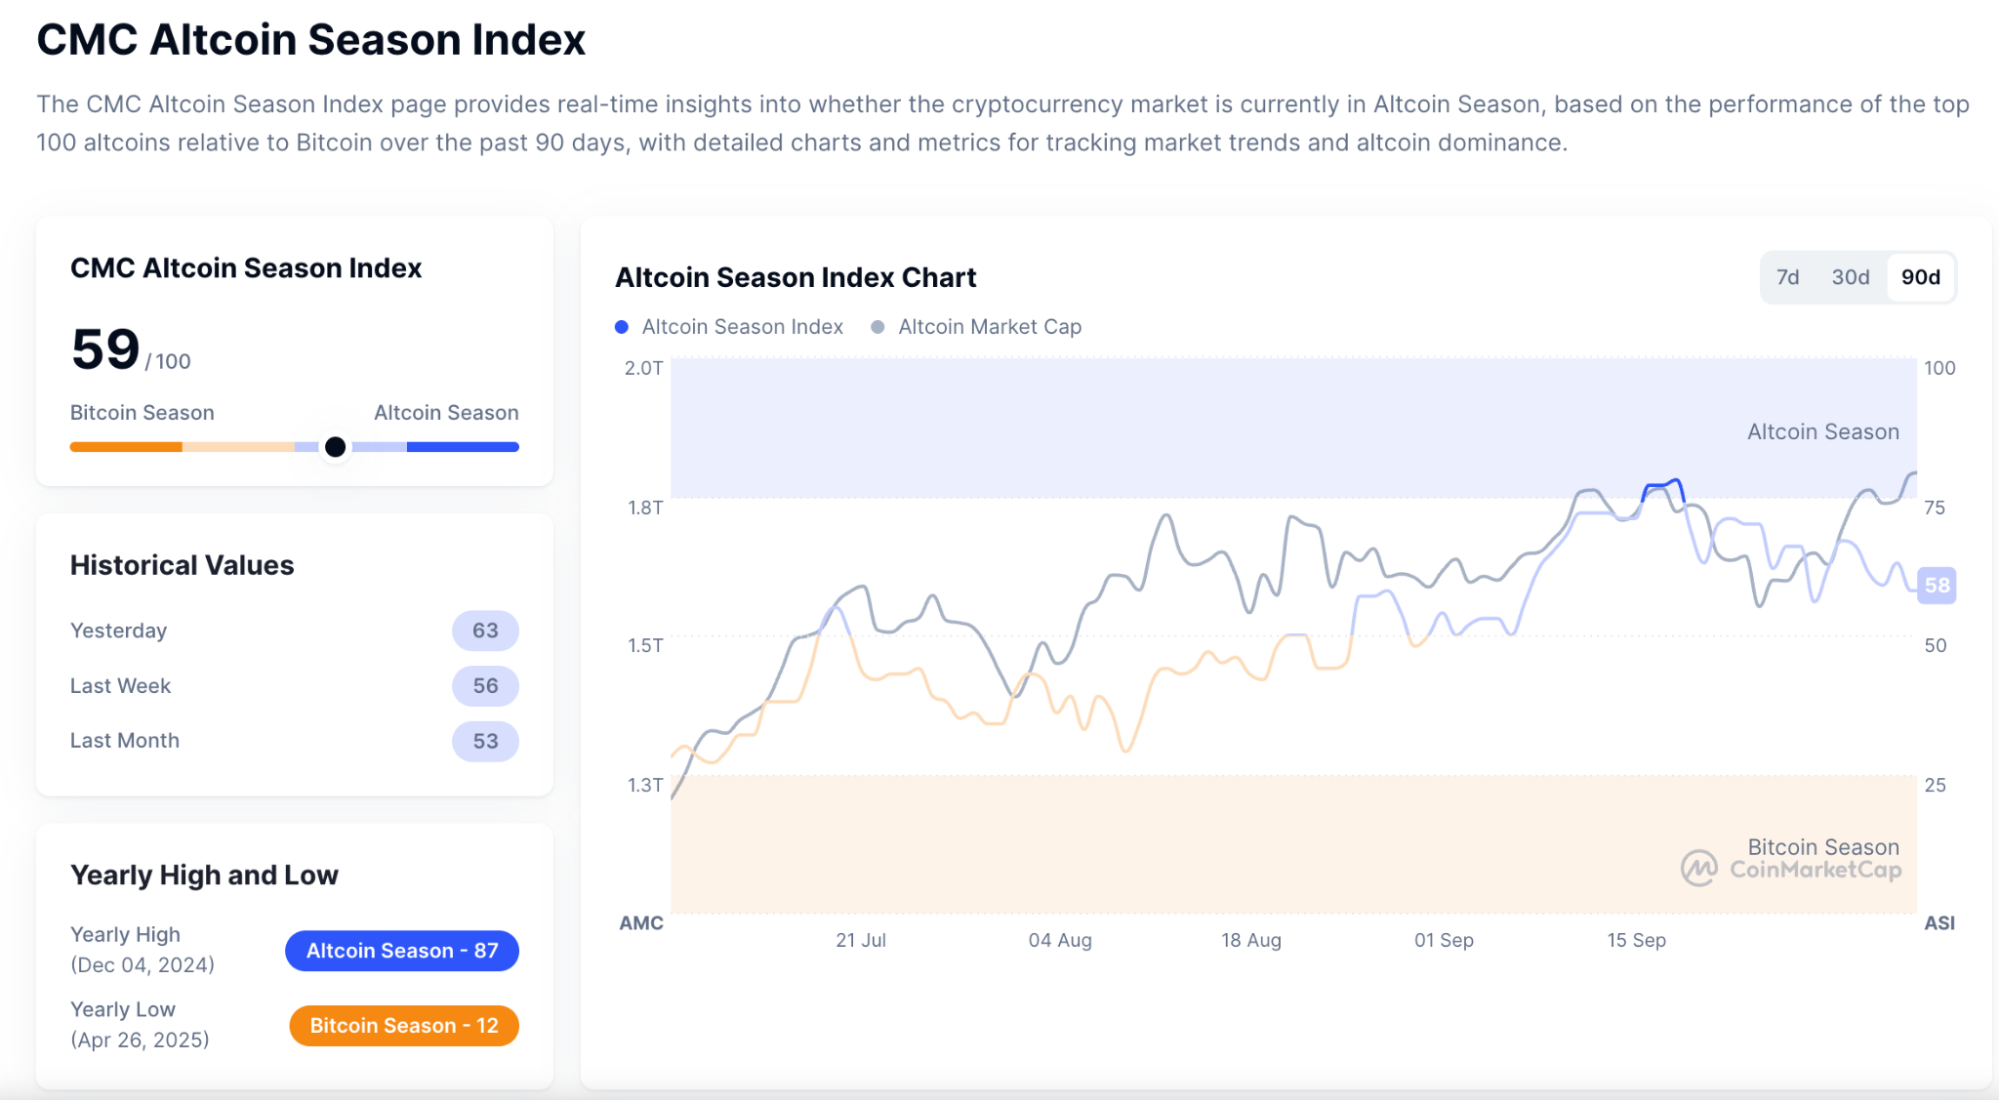
Task: Click the Altcoin Season Index Chart heading
Action: click(x=795, y=277)
